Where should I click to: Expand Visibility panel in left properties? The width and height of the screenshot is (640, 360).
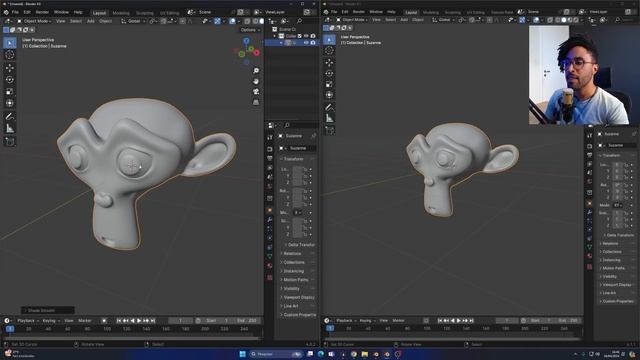click(x=291, y=289)
